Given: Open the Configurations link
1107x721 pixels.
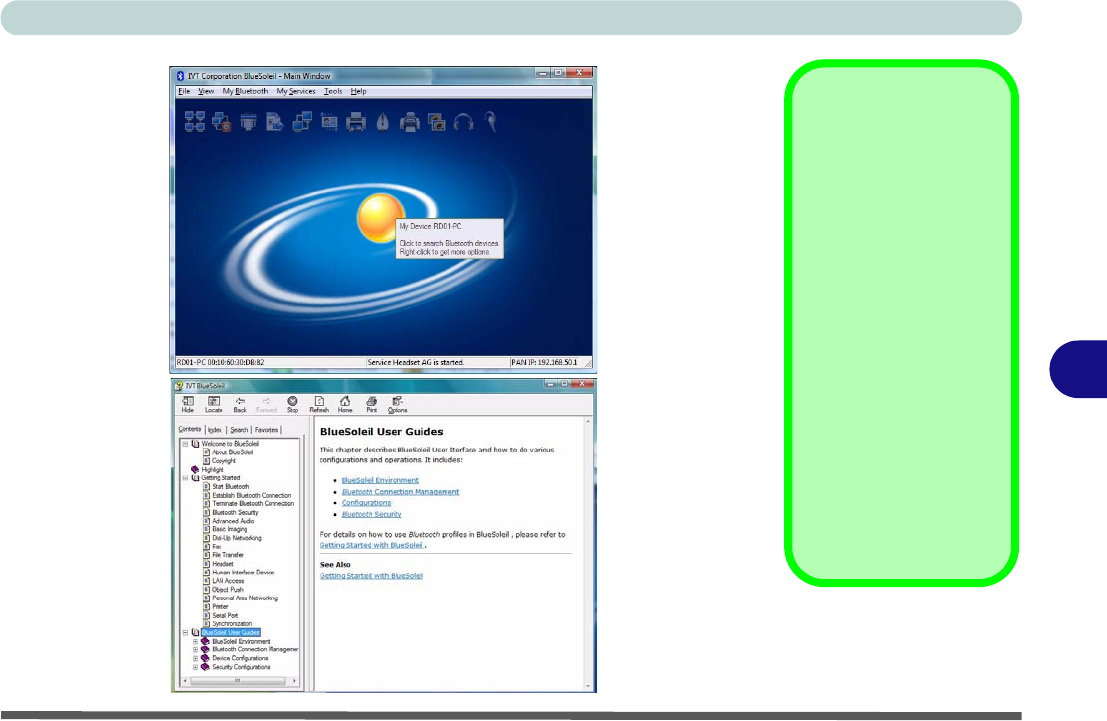Looking at the screenshot, I should (366, 503).
